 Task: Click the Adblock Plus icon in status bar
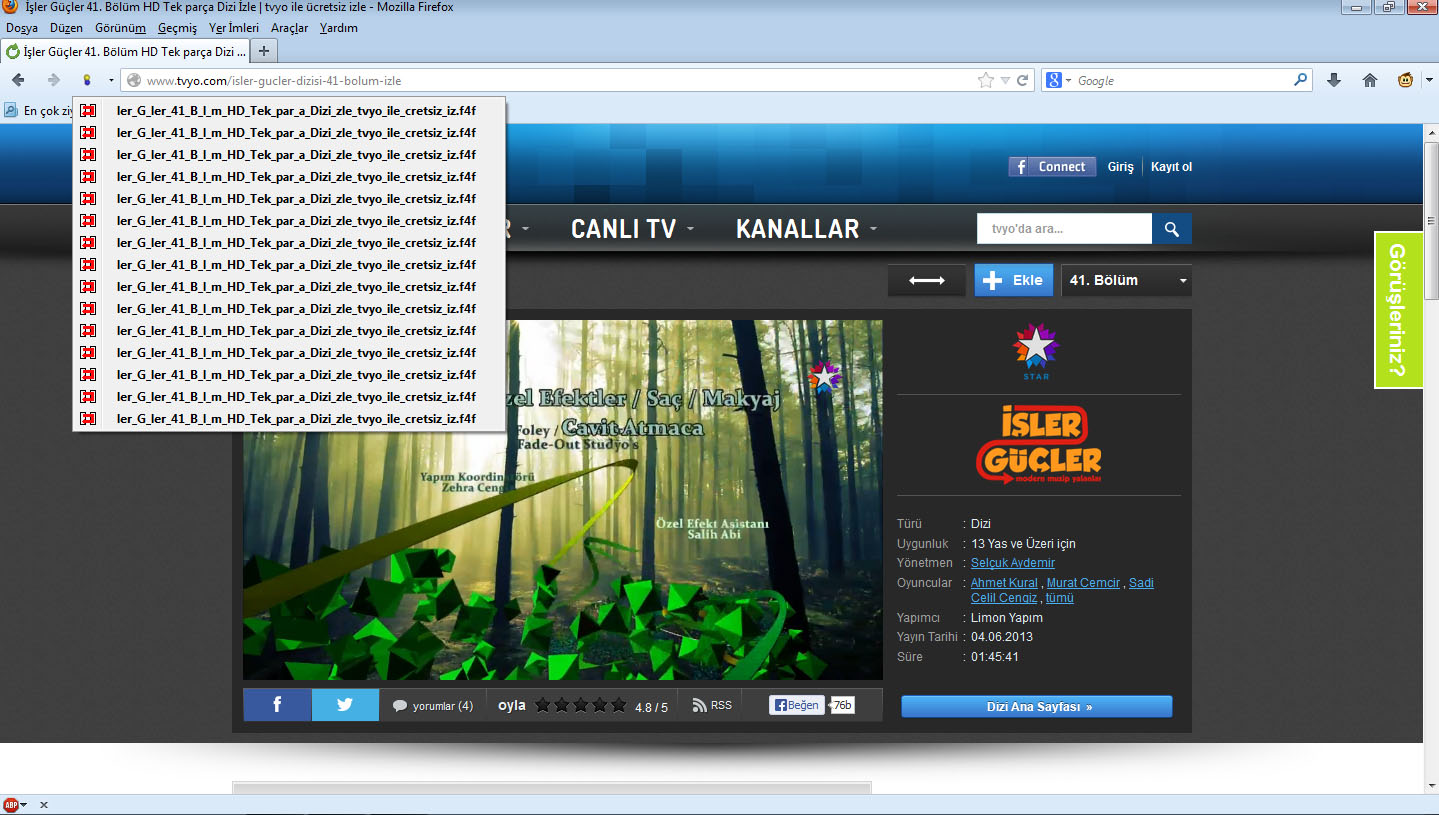(x=12, y=805)
